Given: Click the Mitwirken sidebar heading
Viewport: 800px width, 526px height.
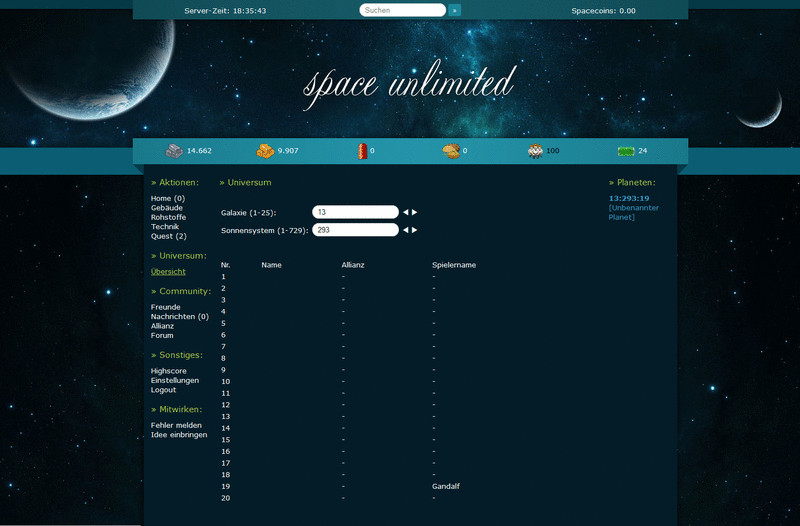Looking at the screenshot, I should click(x=177, y=410).
